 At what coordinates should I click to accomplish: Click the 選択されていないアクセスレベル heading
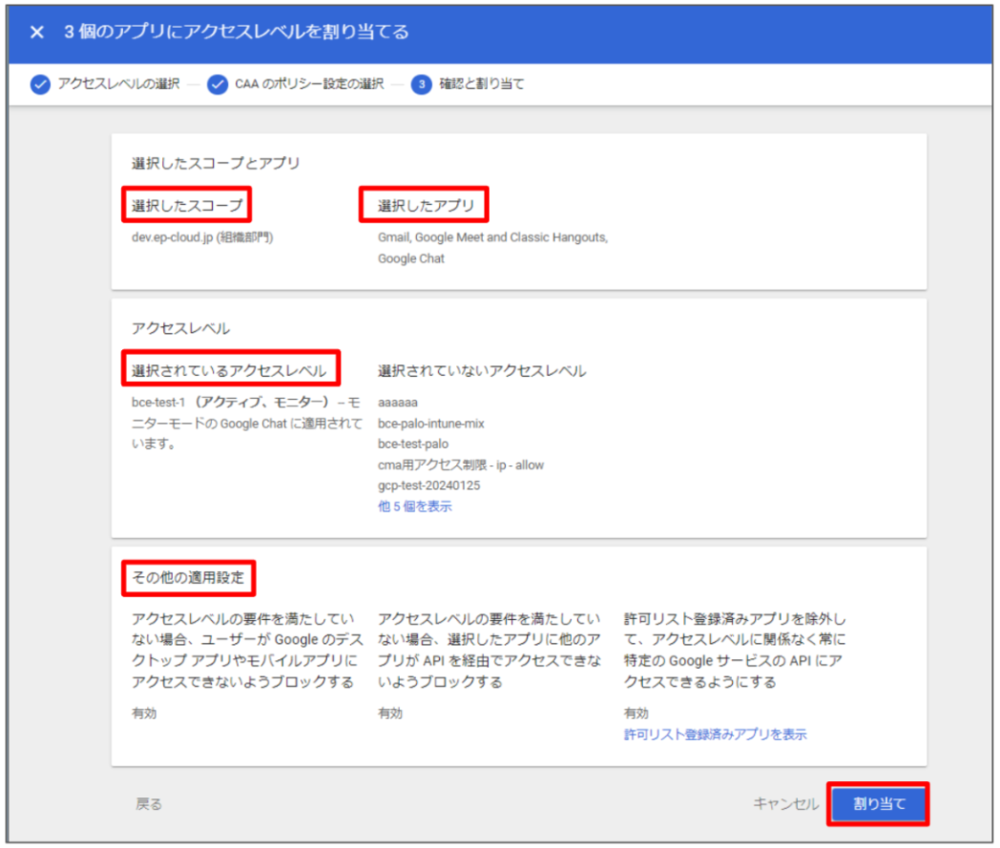coord(482,371)
